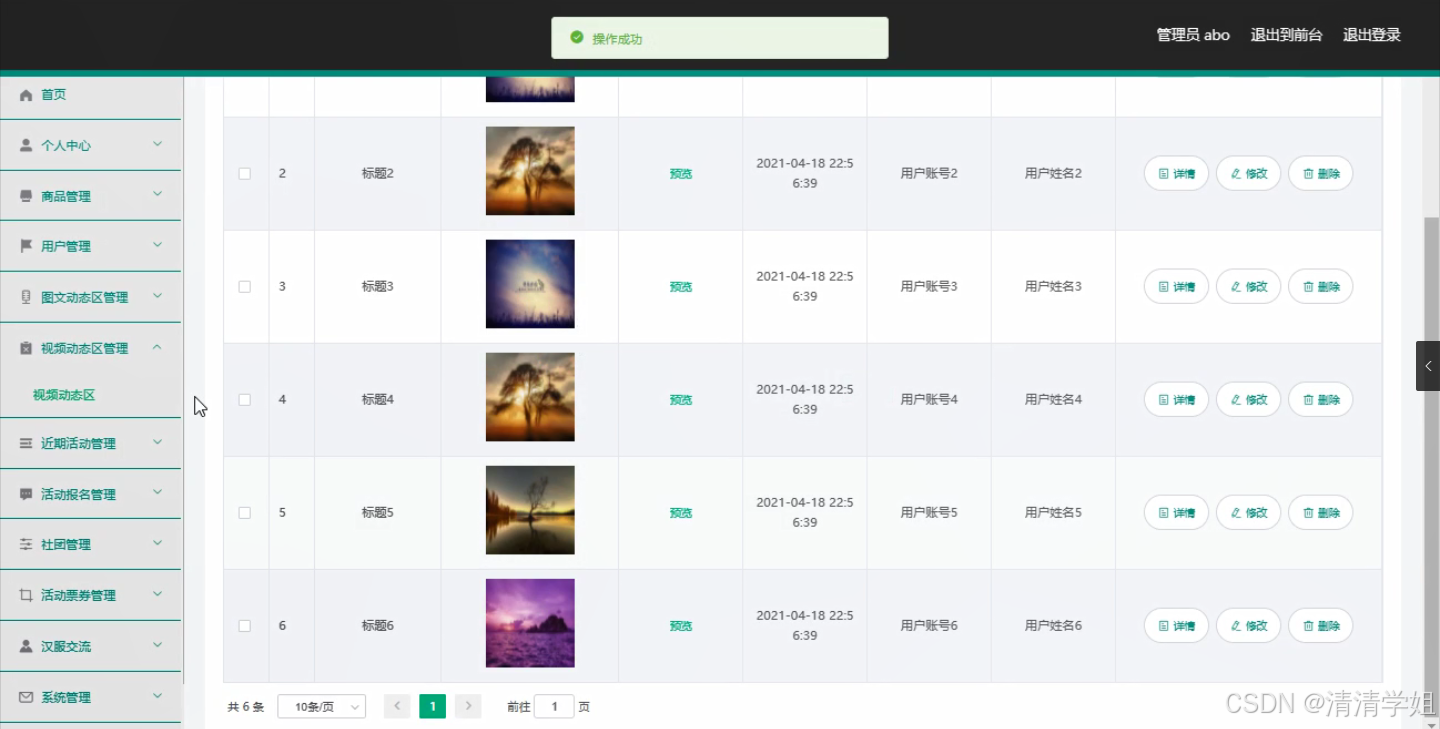Select 退出到前台 at top right
The height and width of the screenshot is (729, 1440).
[x=1286, y=34]
